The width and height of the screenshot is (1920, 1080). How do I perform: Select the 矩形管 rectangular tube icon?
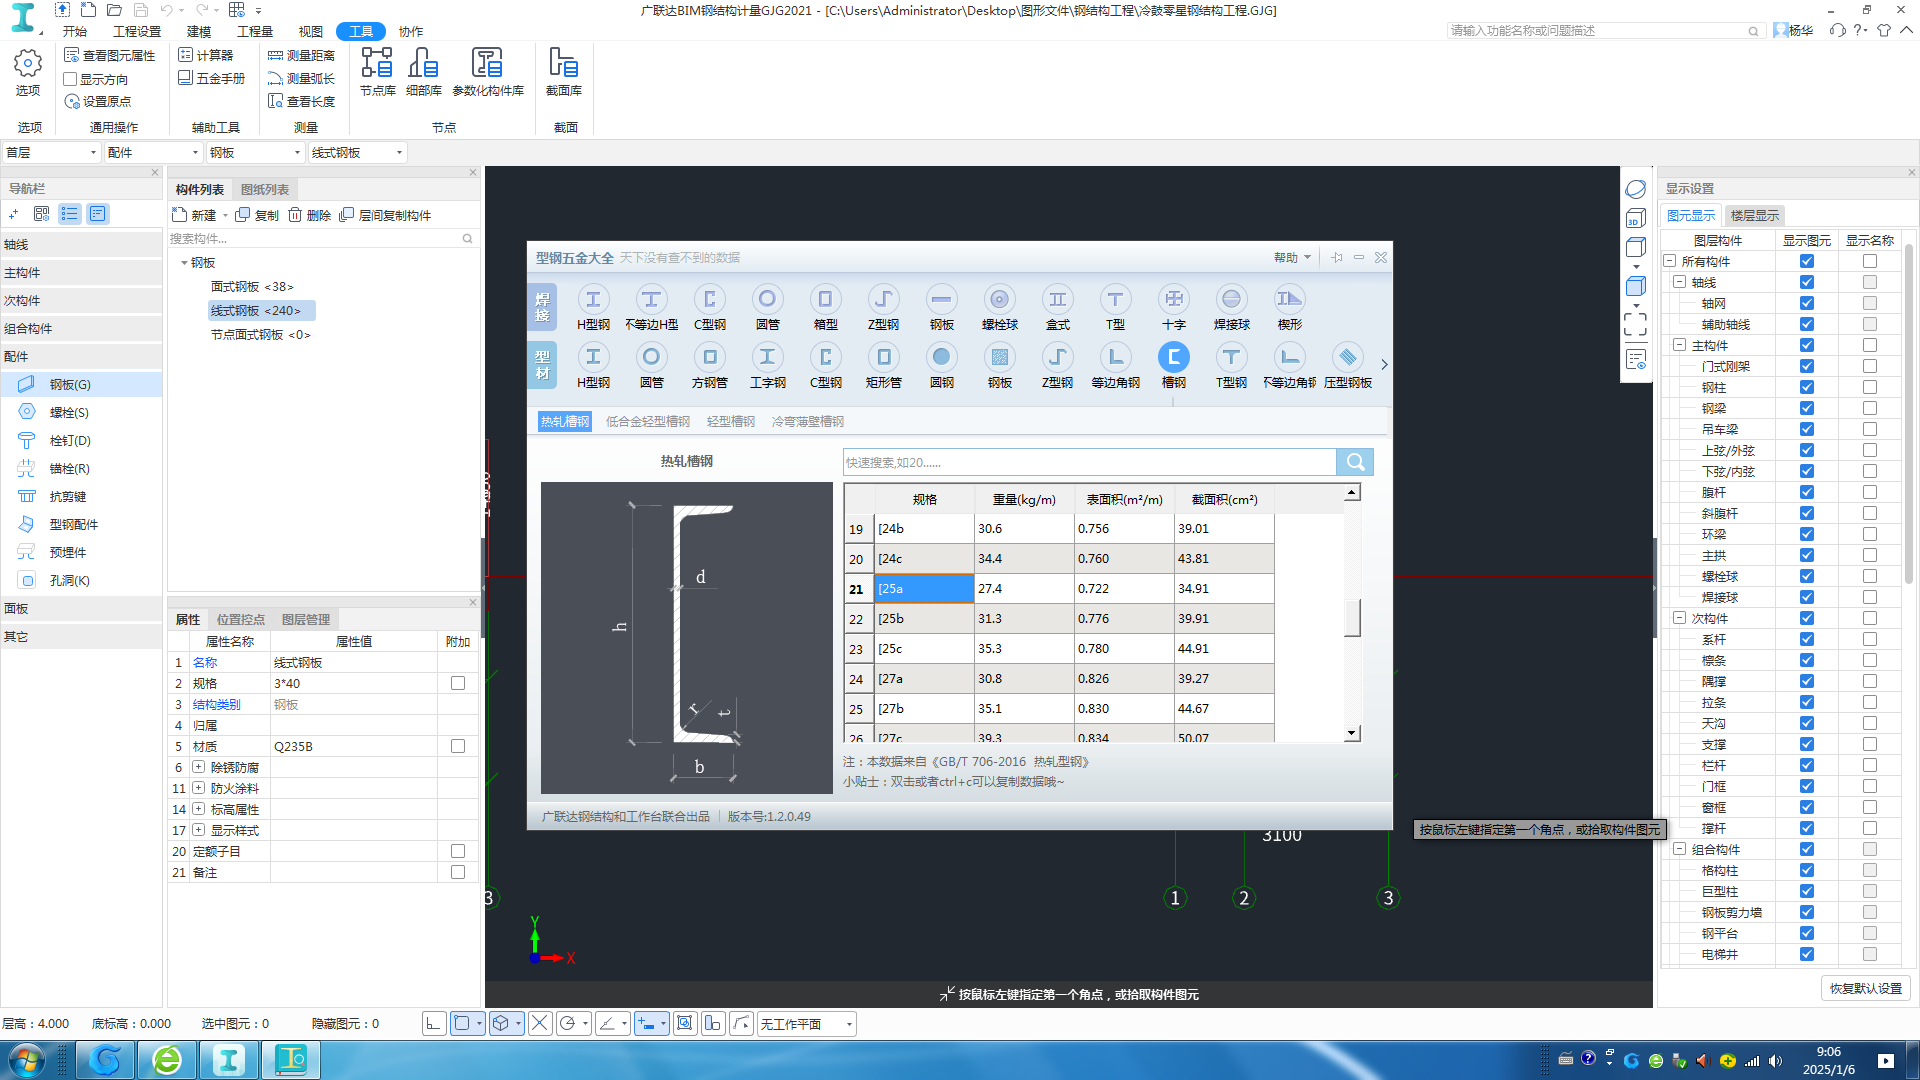[x=883, y=365]
